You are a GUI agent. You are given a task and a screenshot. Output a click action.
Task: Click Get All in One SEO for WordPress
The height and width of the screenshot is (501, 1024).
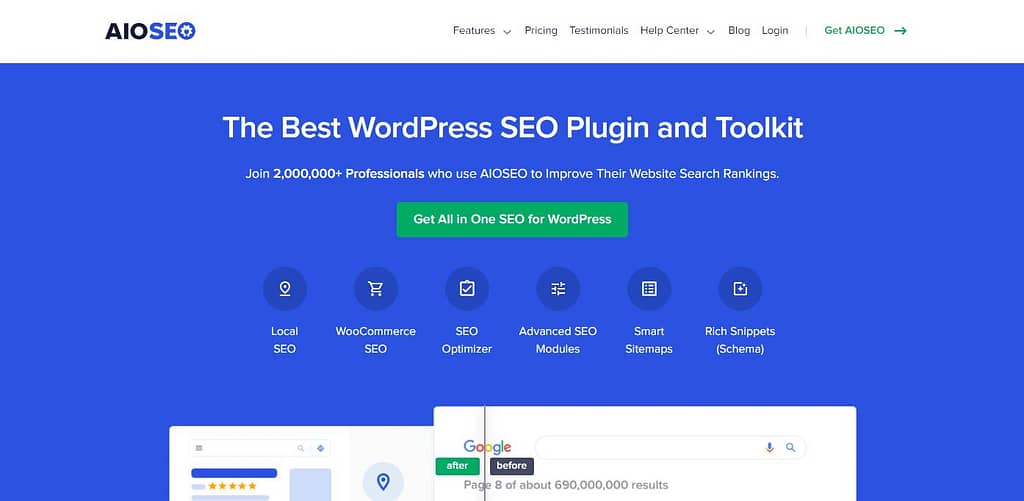click(x=512, y=219)
